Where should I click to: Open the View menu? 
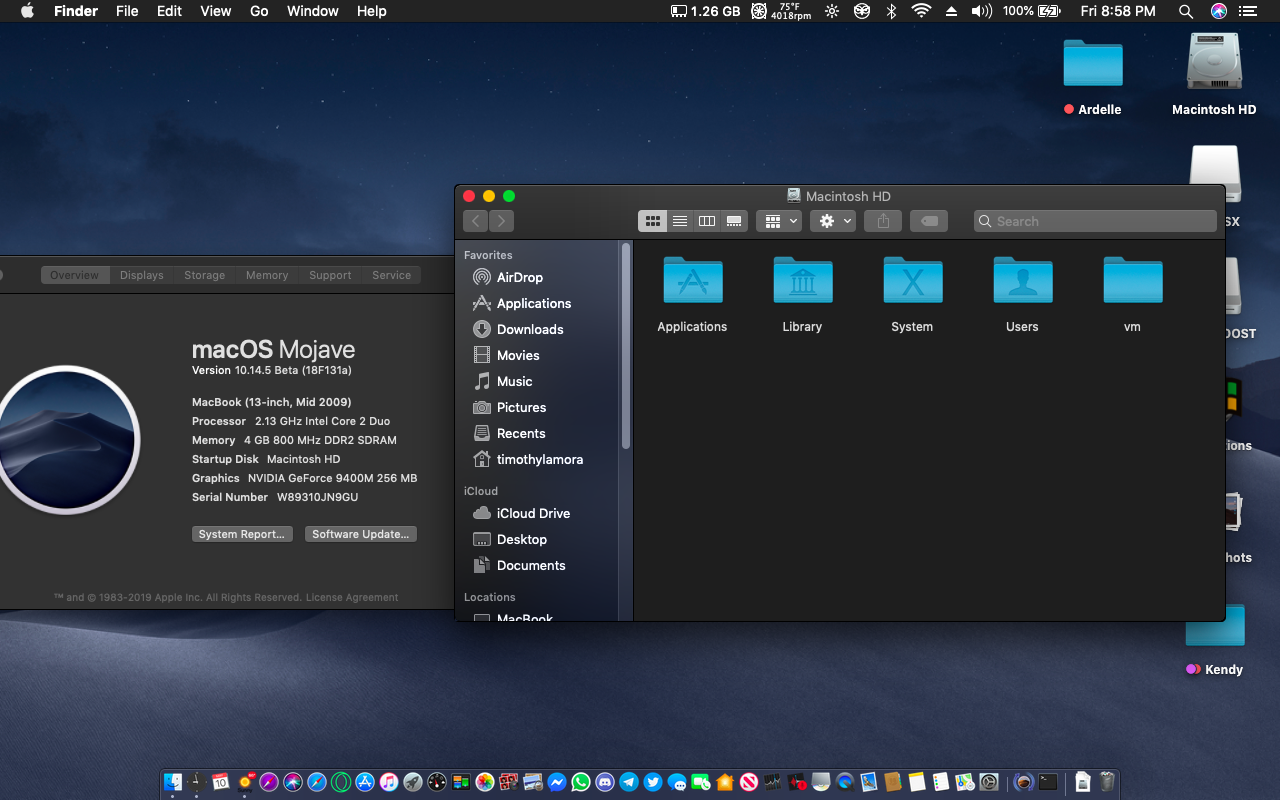click(216, 11)
